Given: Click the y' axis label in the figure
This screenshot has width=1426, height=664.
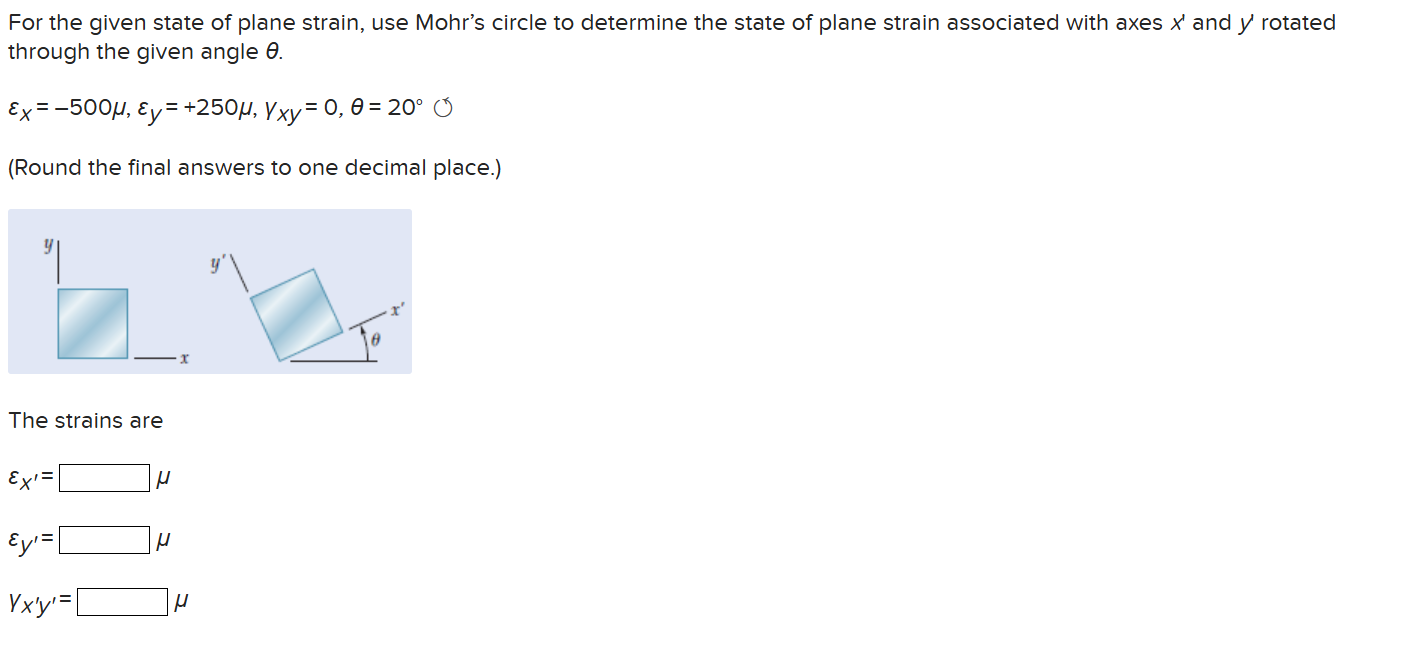Looking at the screenshot, I should (x=216, y=264).
